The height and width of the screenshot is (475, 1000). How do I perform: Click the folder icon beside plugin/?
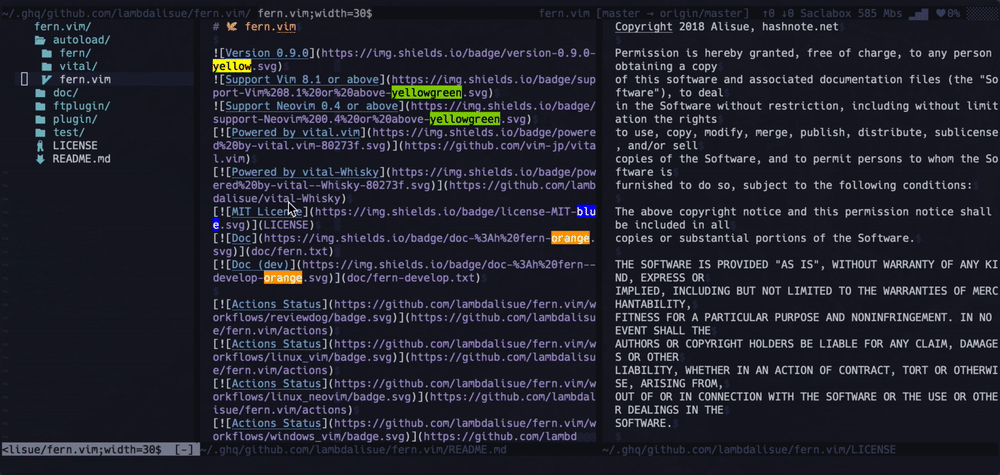coord(40,119)
